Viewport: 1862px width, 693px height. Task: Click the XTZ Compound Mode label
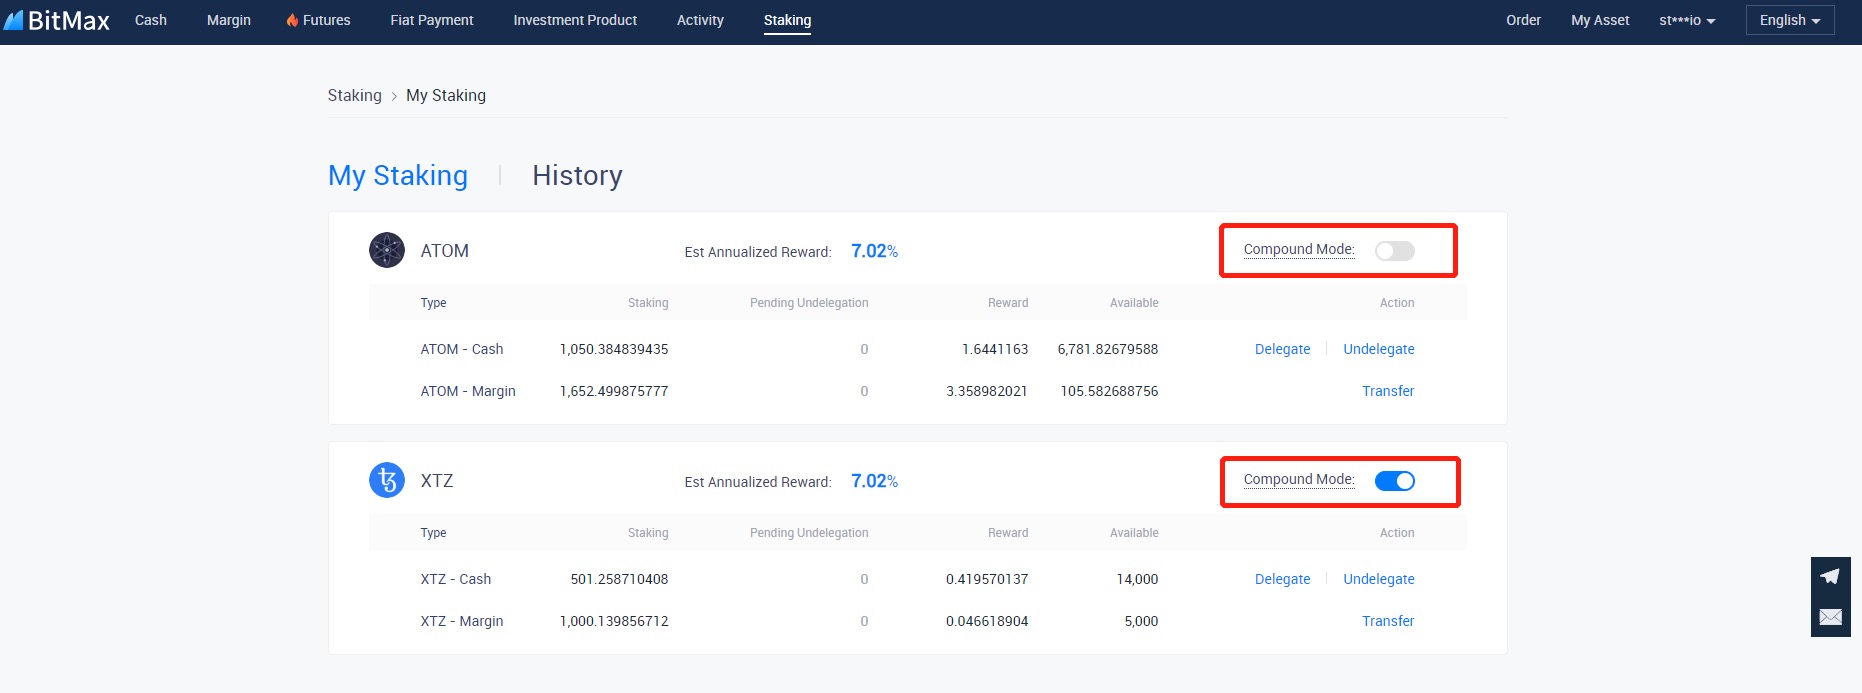1298,480
